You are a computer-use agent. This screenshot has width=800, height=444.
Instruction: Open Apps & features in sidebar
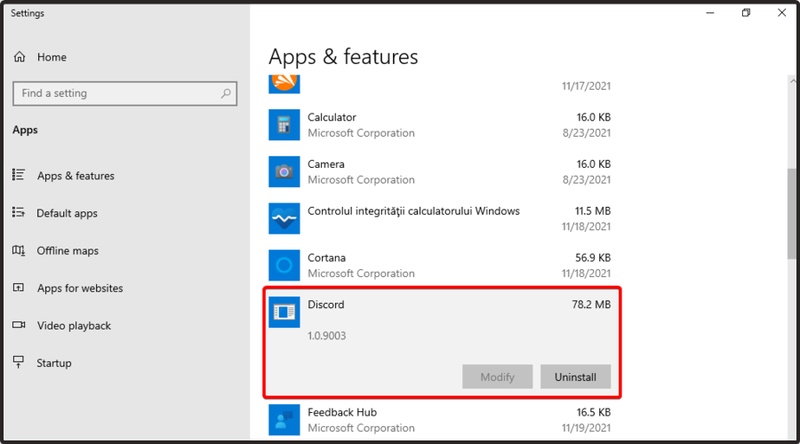(75, 176)
